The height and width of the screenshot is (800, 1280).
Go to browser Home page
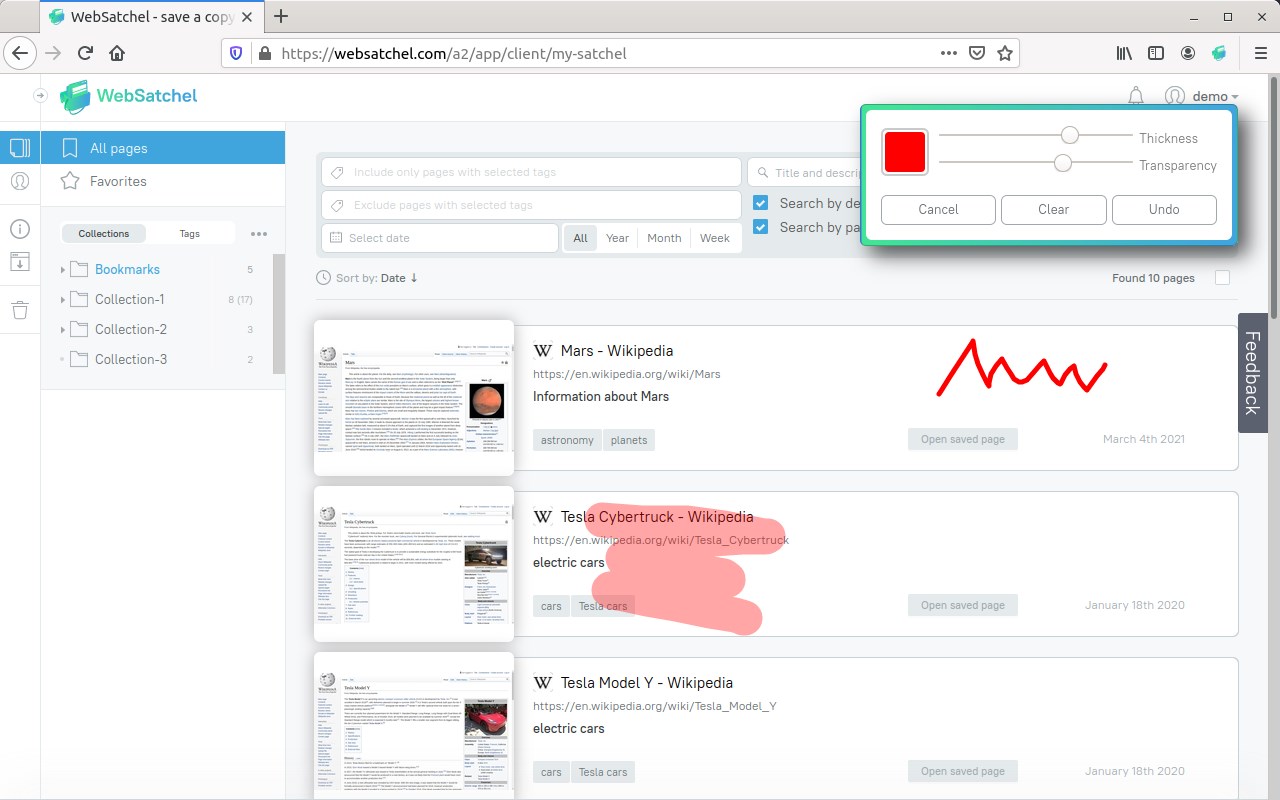click(x=117, y=53)
